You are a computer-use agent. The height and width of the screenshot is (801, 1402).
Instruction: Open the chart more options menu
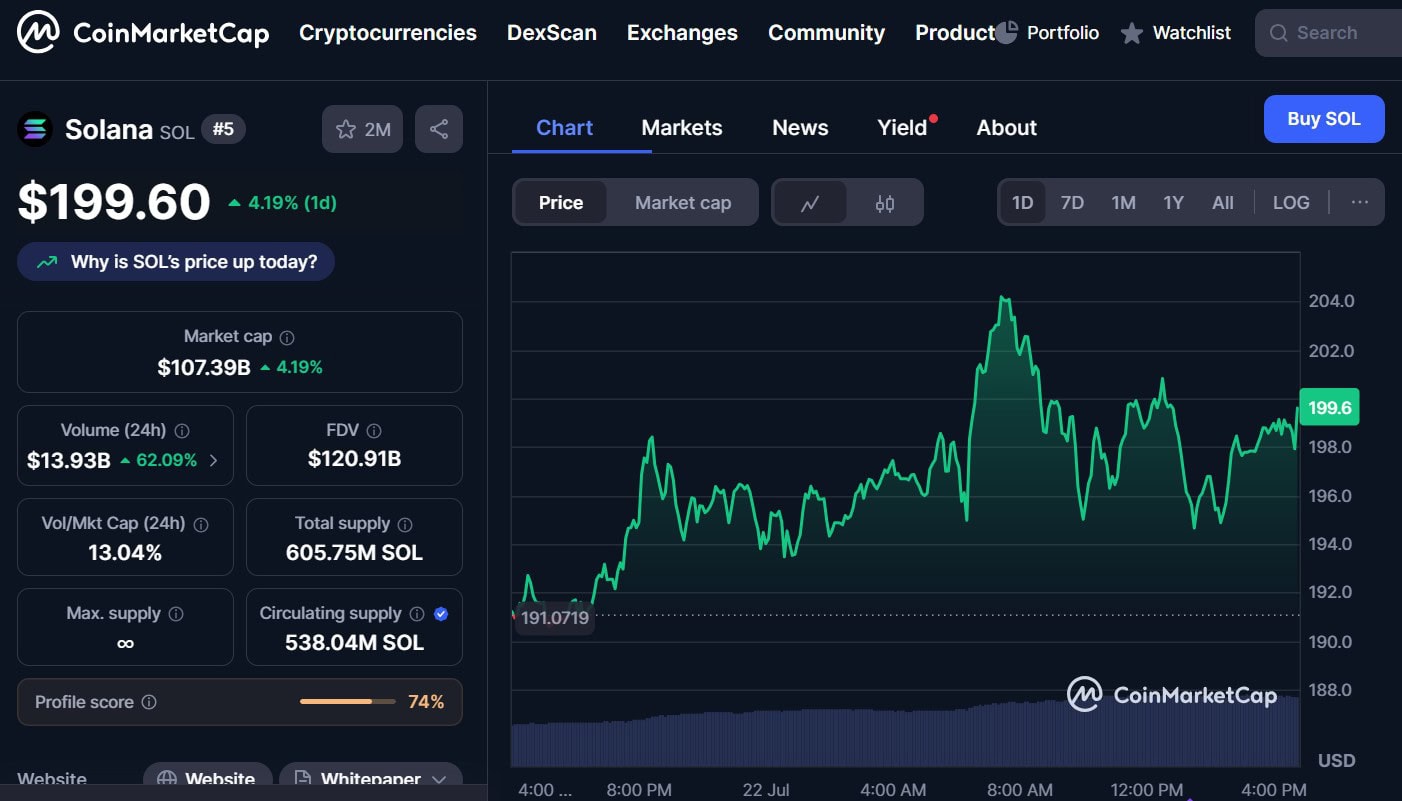[1359, 203]
